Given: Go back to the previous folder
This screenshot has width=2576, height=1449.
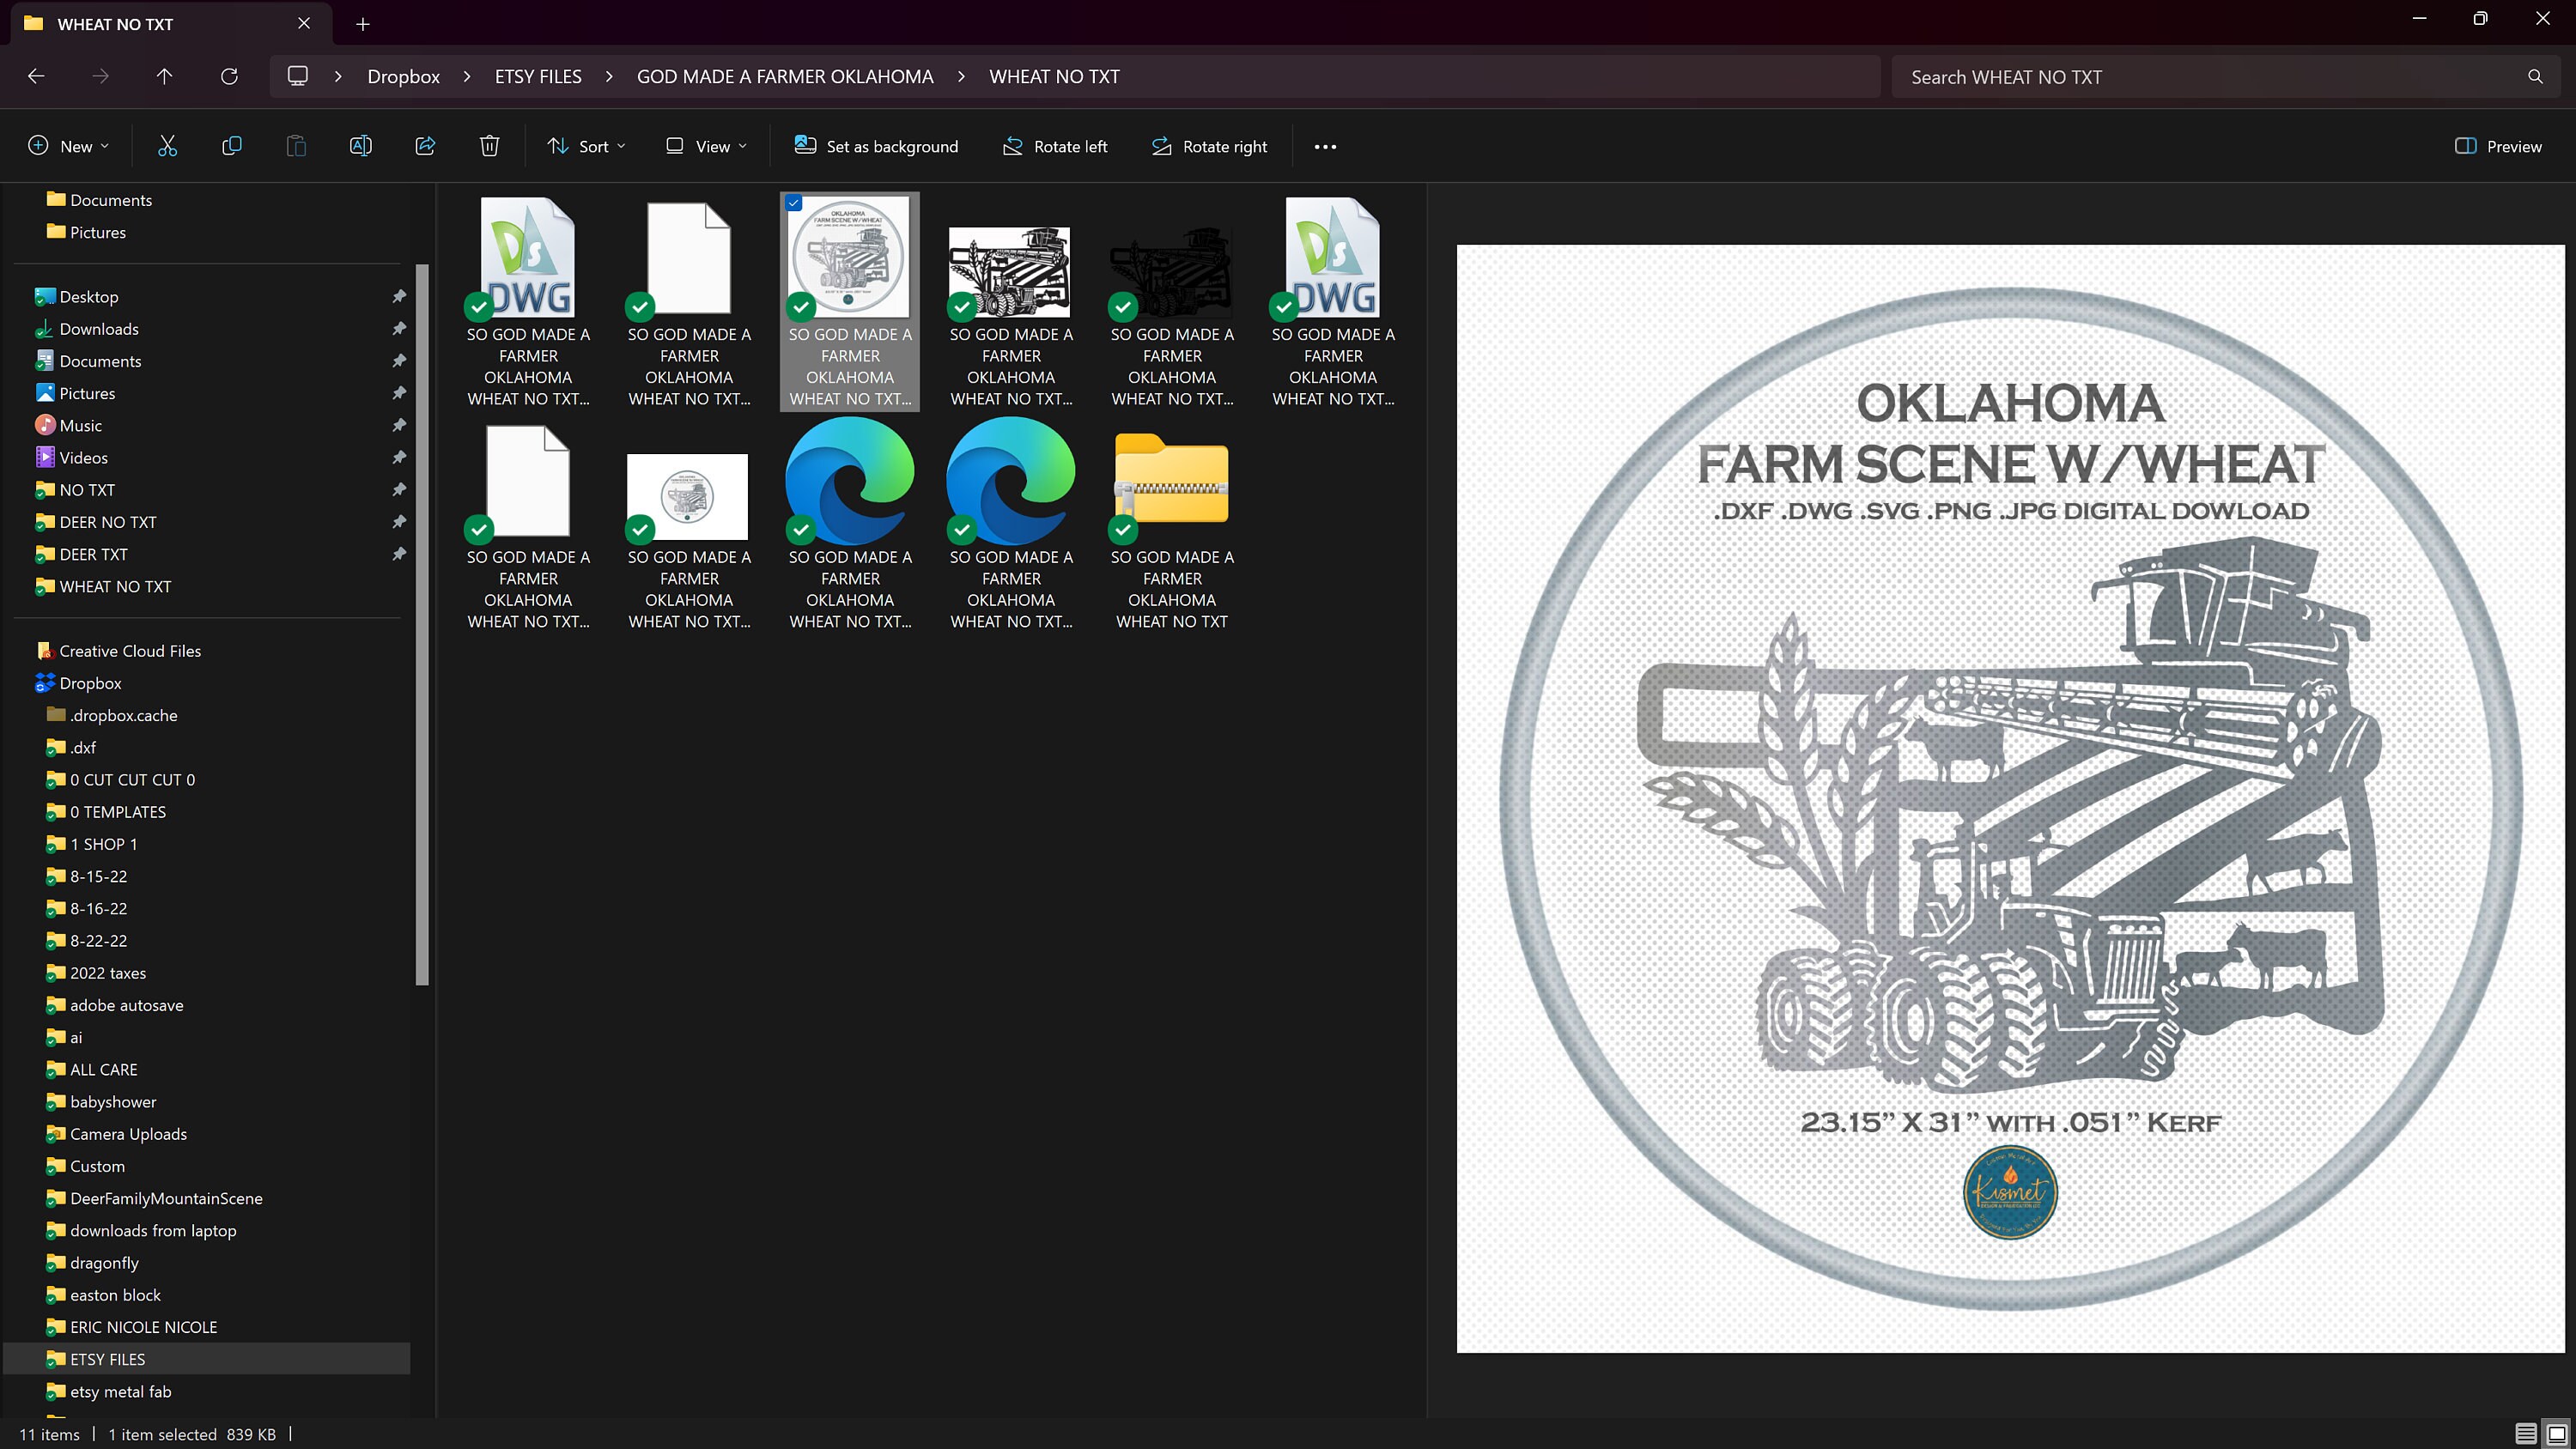Looking at the screenshot, I should click(36, 76).
